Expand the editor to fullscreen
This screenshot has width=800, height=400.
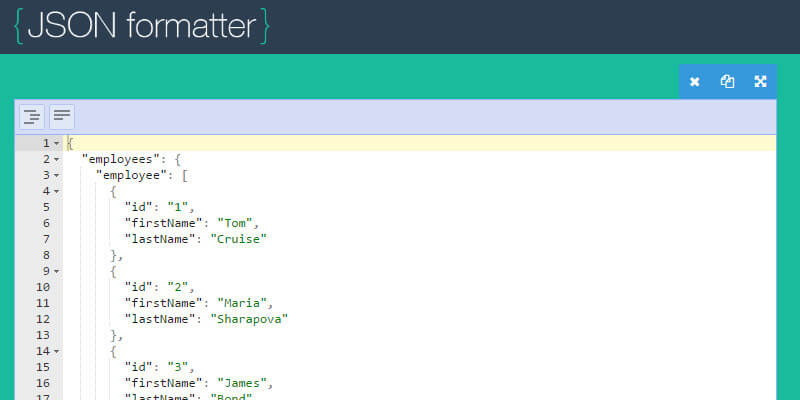(x=760, y=82)
